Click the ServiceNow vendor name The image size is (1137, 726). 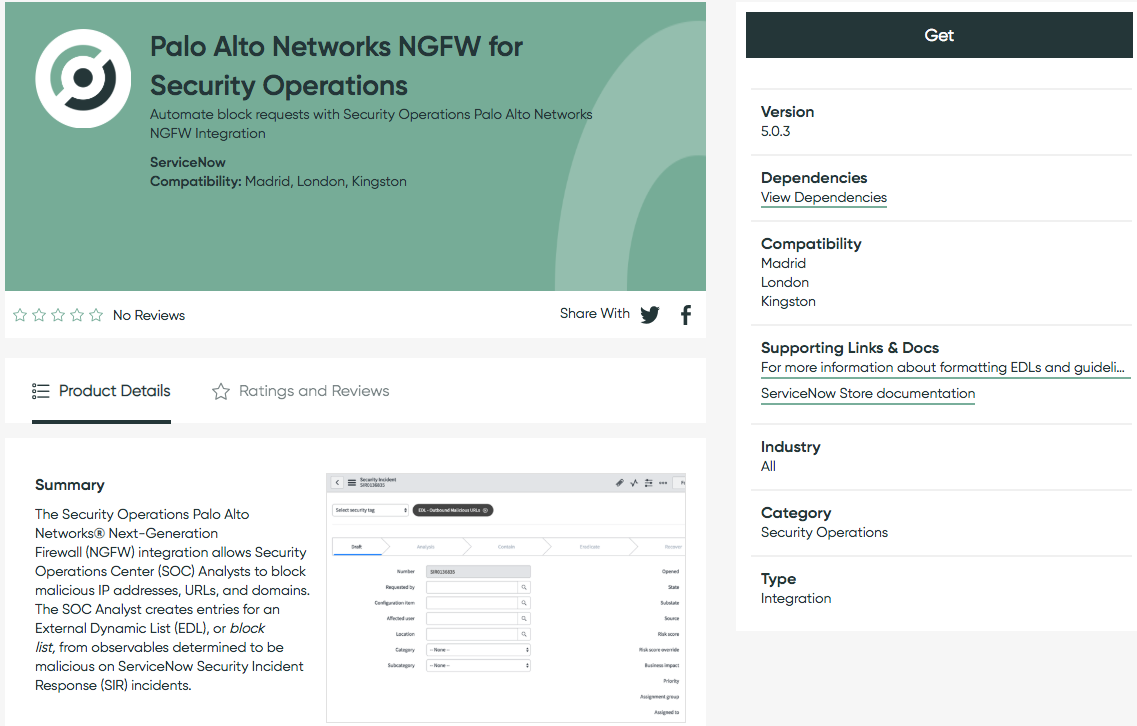[x=187, y=162]
